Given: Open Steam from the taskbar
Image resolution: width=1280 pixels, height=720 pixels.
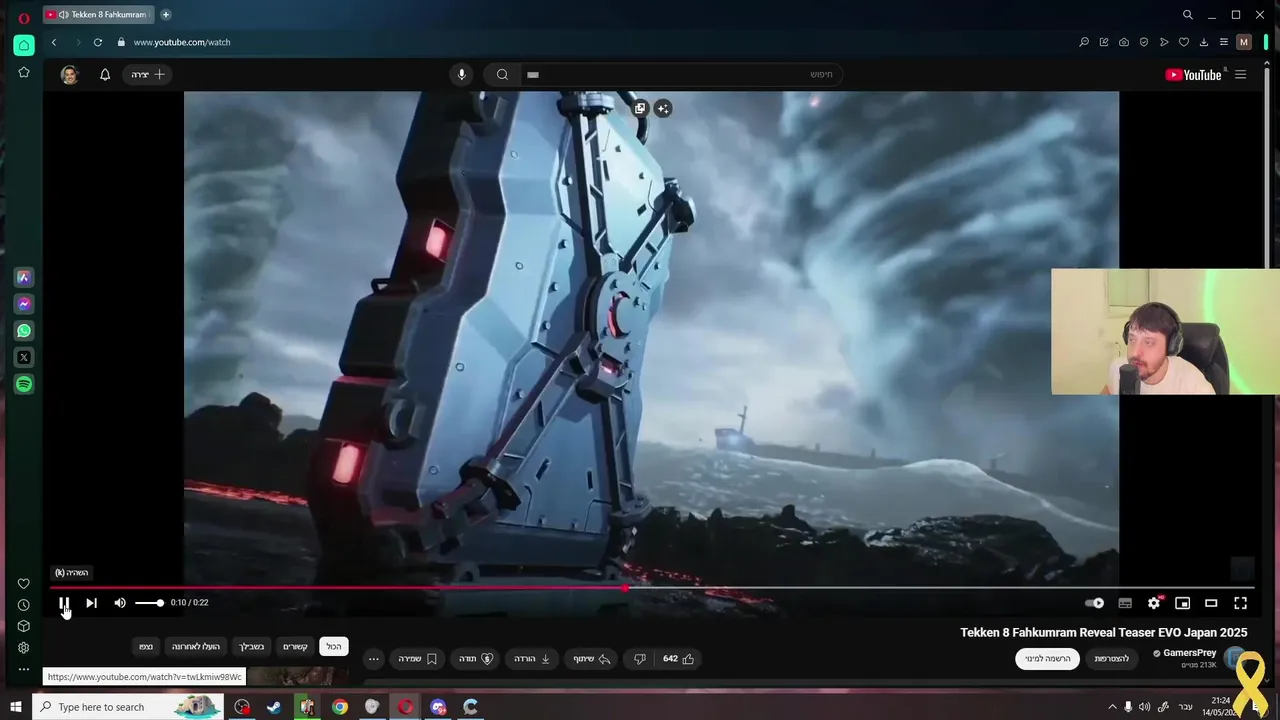Looking at the screenshot, I should (x=273, y=707).
